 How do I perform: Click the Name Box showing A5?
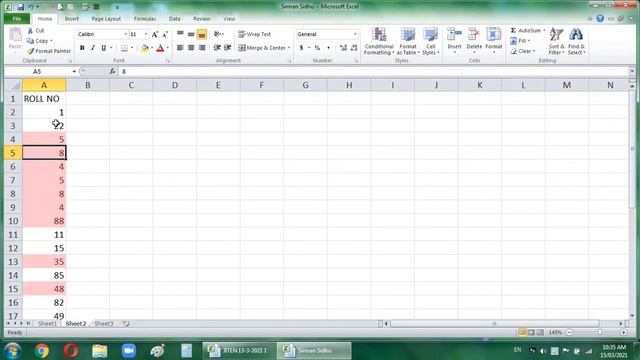(37, 71)
